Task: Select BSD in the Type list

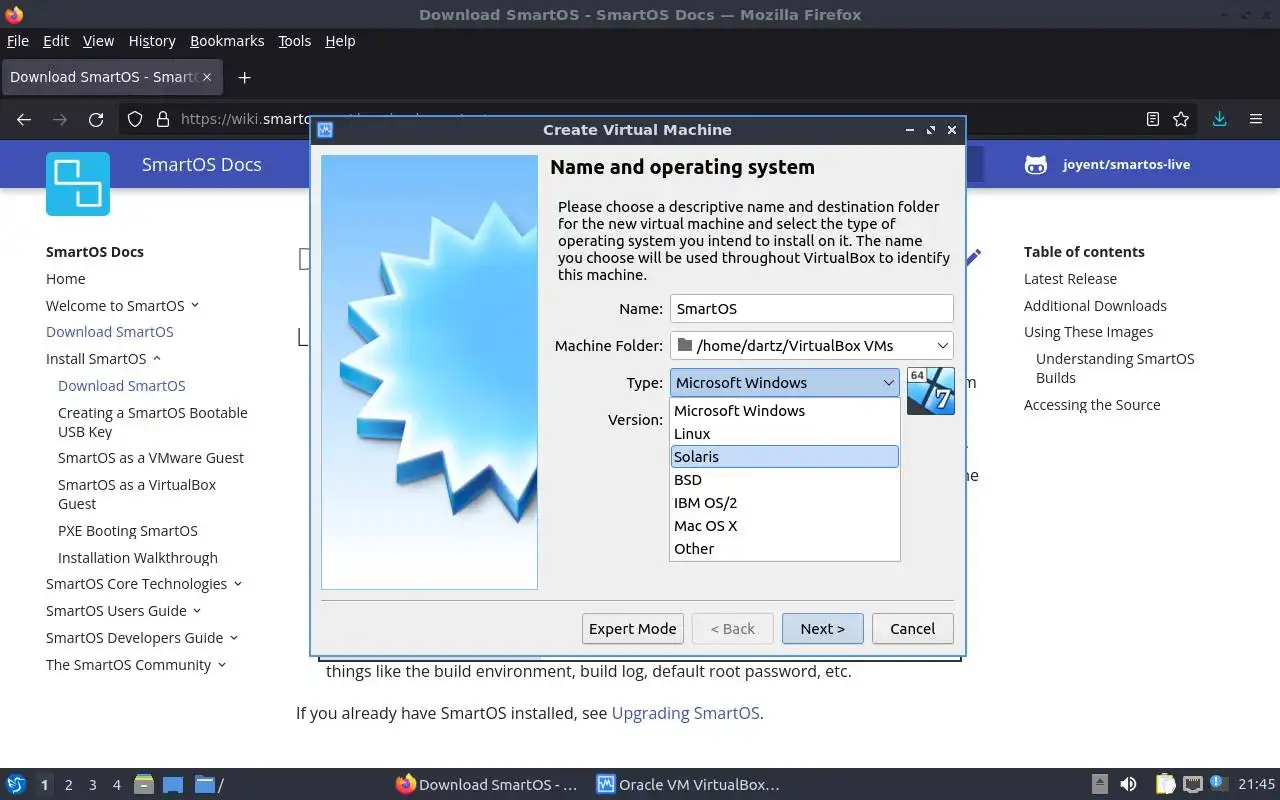Action: [785, 480]
